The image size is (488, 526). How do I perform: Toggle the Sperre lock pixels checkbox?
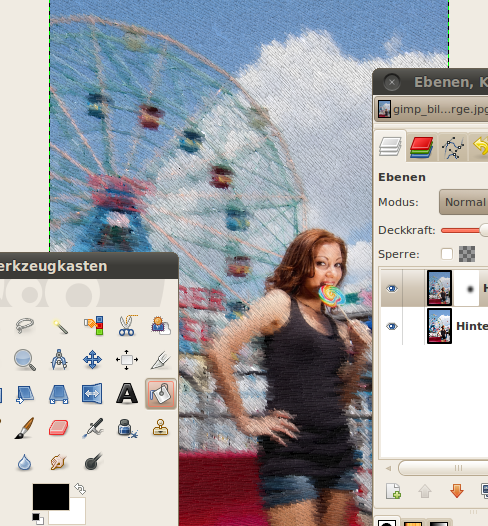click(x=447, y=254)
